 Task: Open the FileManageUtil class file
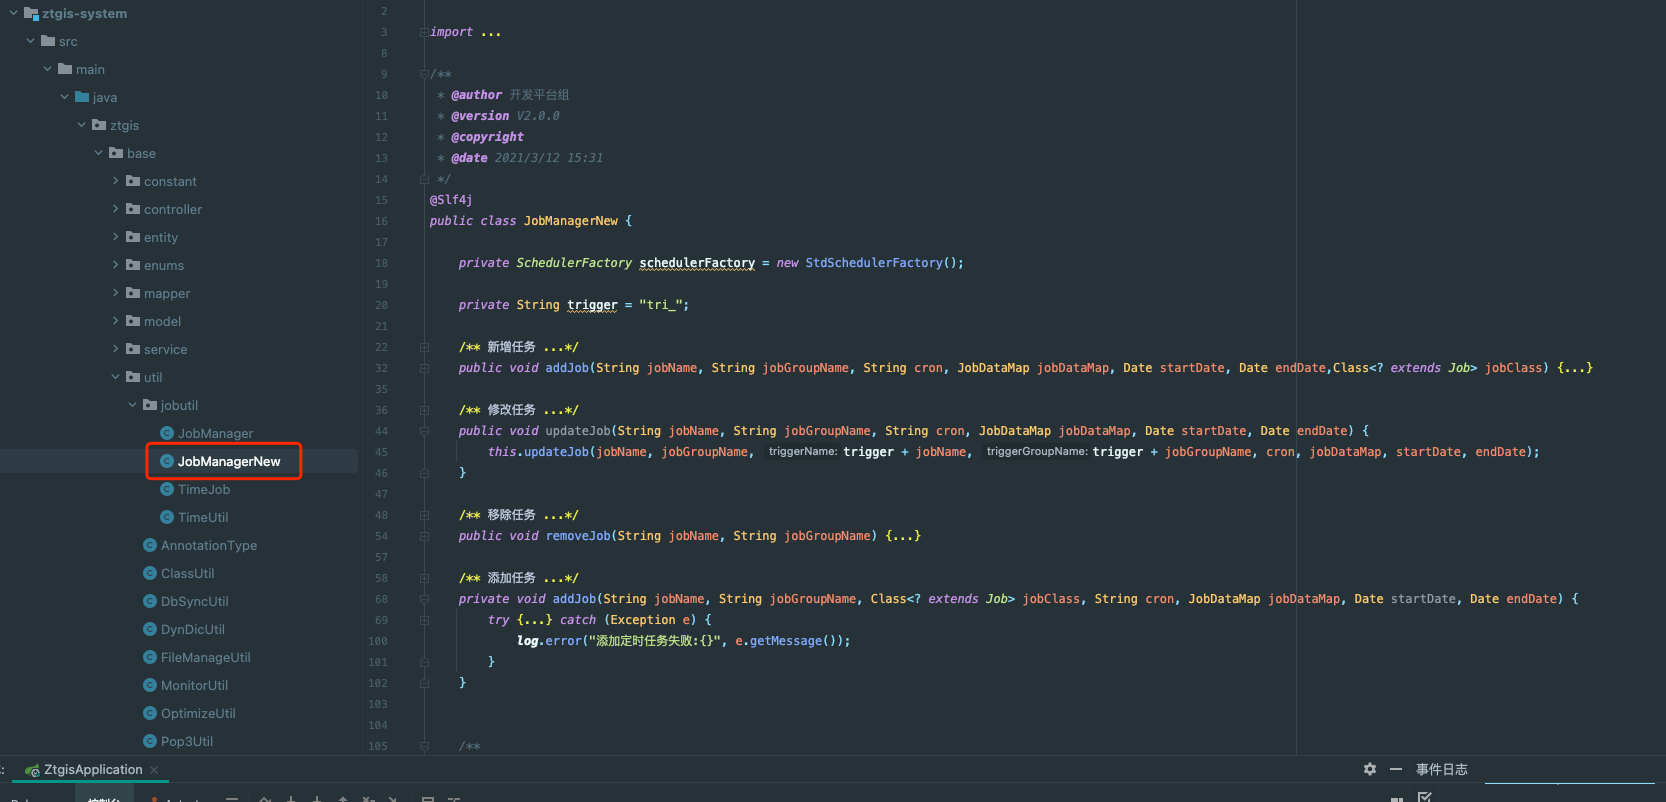[205, 657]
